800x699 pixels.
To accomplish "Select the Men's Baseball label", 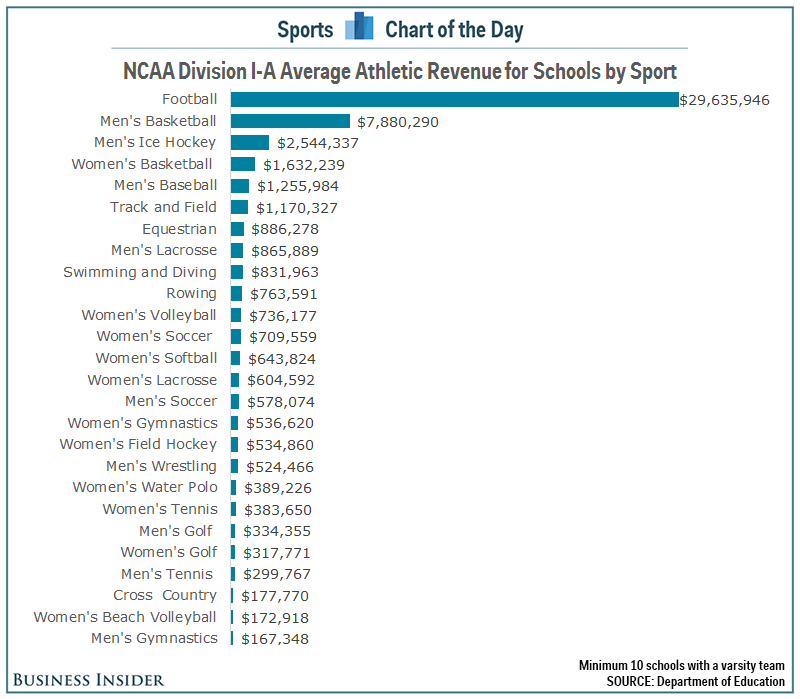I will click(165, 186).
